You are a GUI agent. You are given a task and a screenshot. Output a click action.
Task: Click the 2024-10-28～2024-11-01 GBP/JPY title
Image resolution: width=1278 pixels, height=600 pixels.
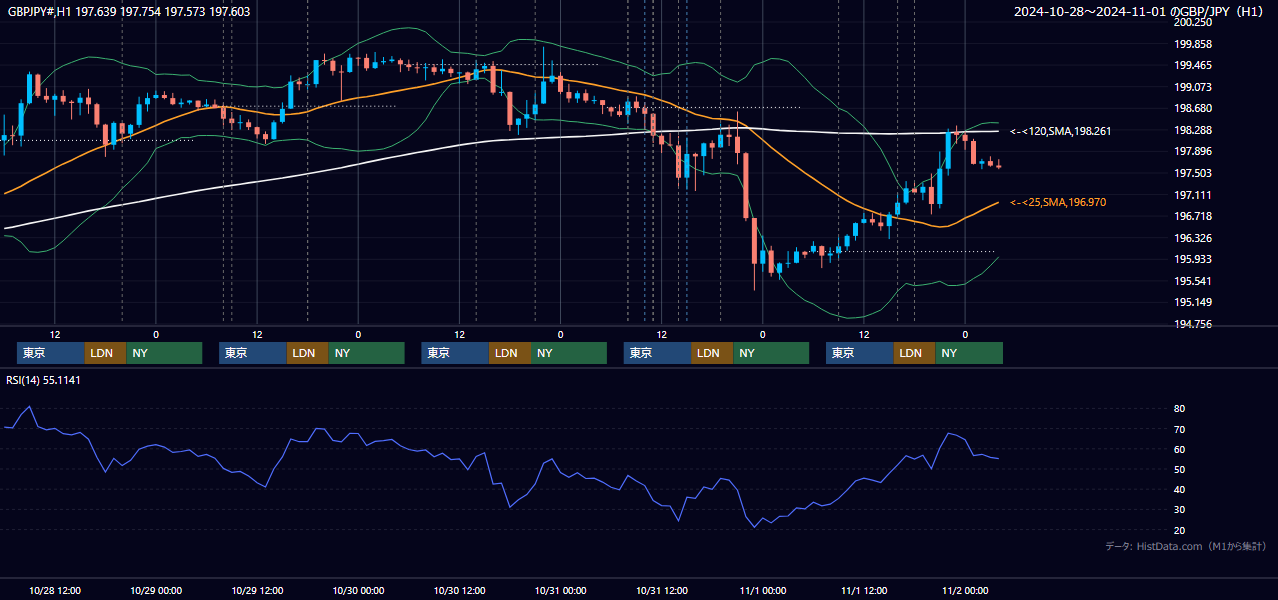[1139, 12]
